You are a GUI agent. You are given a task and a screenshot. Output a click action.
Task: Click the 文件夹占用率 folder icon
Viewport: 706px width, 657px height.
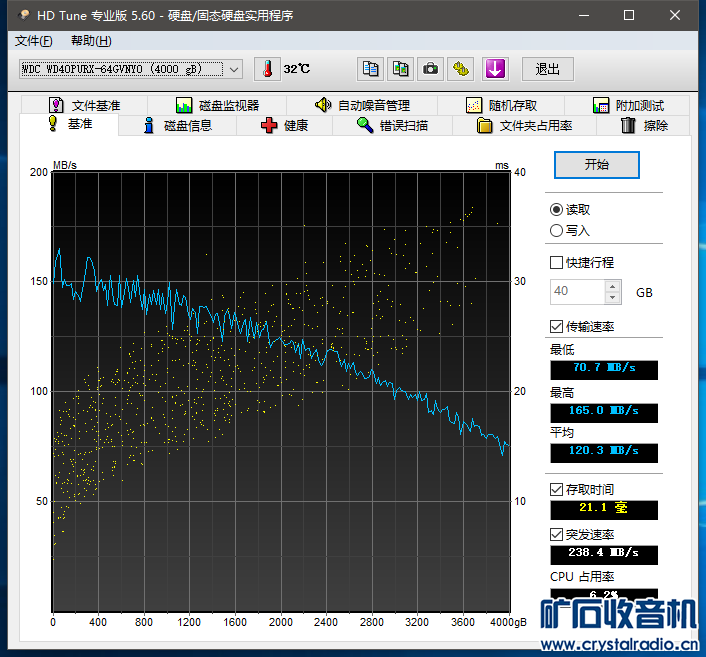click(484, 125)
